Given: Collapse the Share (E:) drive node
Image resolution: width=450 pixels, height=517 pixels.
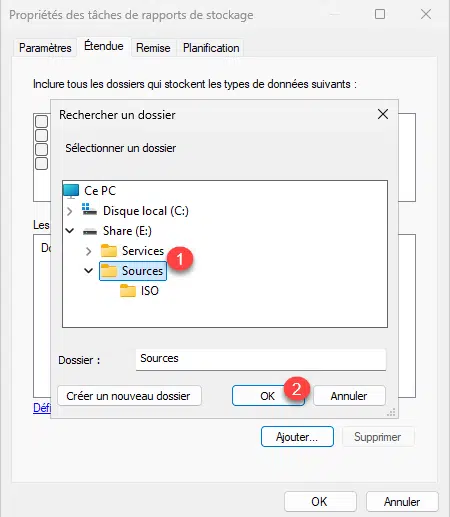Looking at the screenshot, I should point(70,231).
